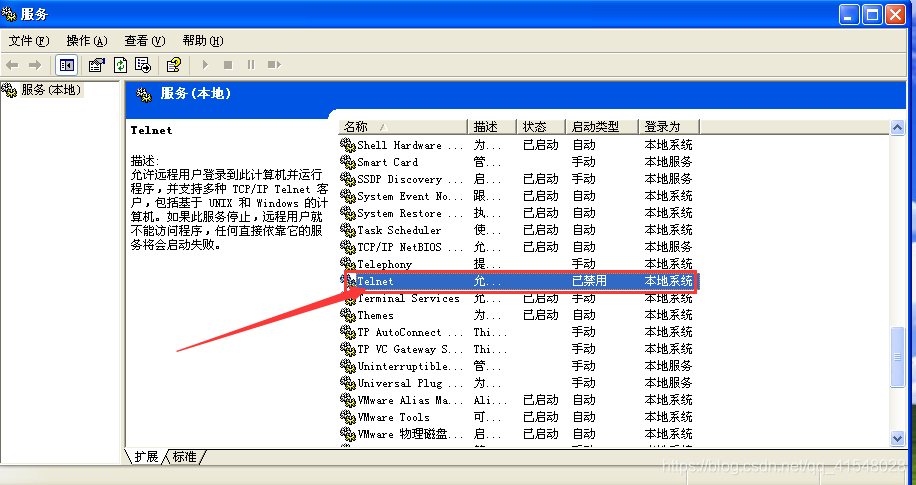
Task: Click 手动 startup type of Smart Card row
Action: [x=584, y=162]
